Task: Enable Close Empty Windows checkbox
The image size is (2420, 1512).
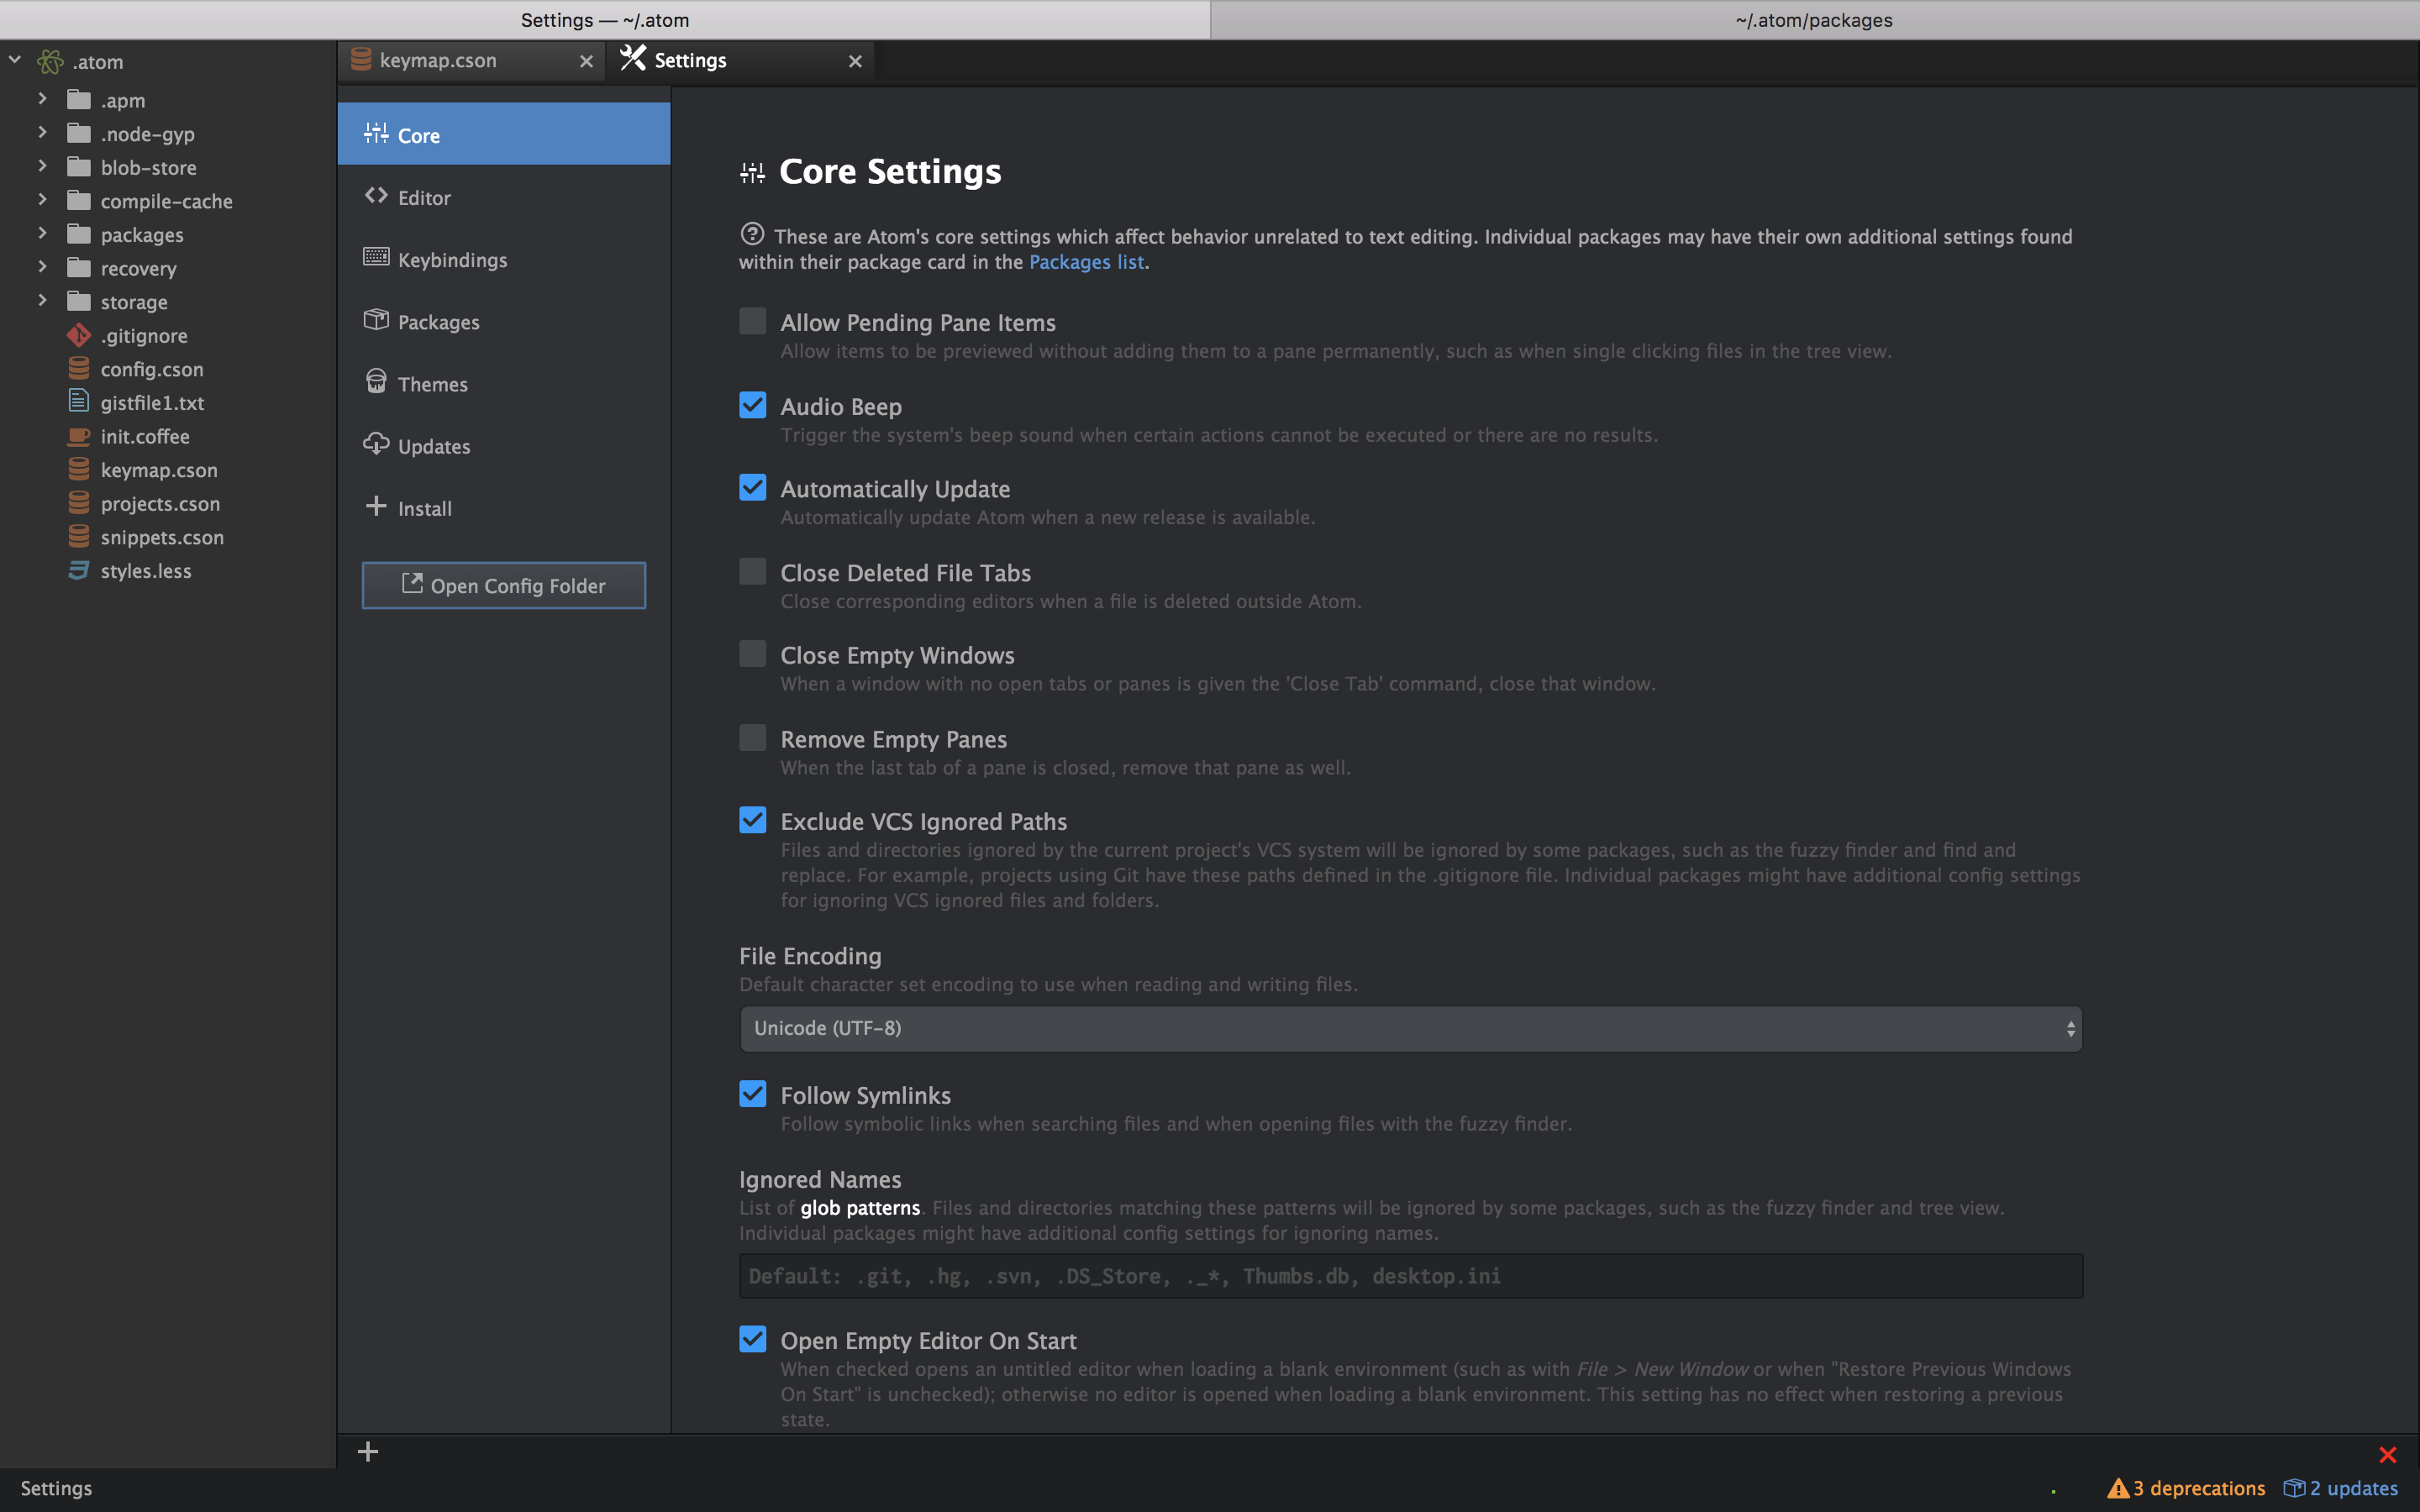Action: pos(752,654)
